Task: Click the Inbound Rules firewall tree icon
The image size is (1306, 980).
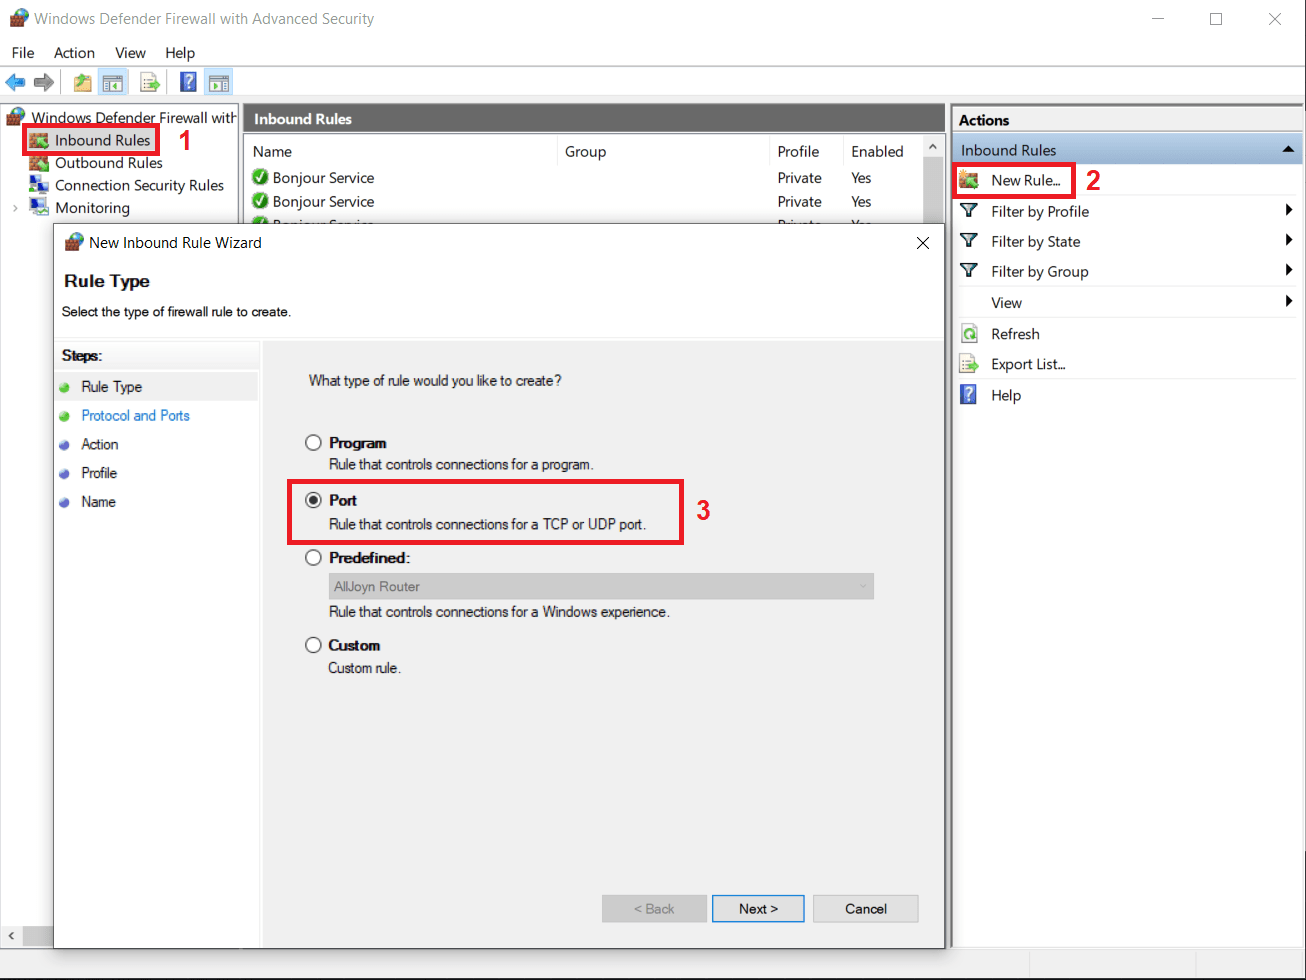Action: click(x=39, y=140)
